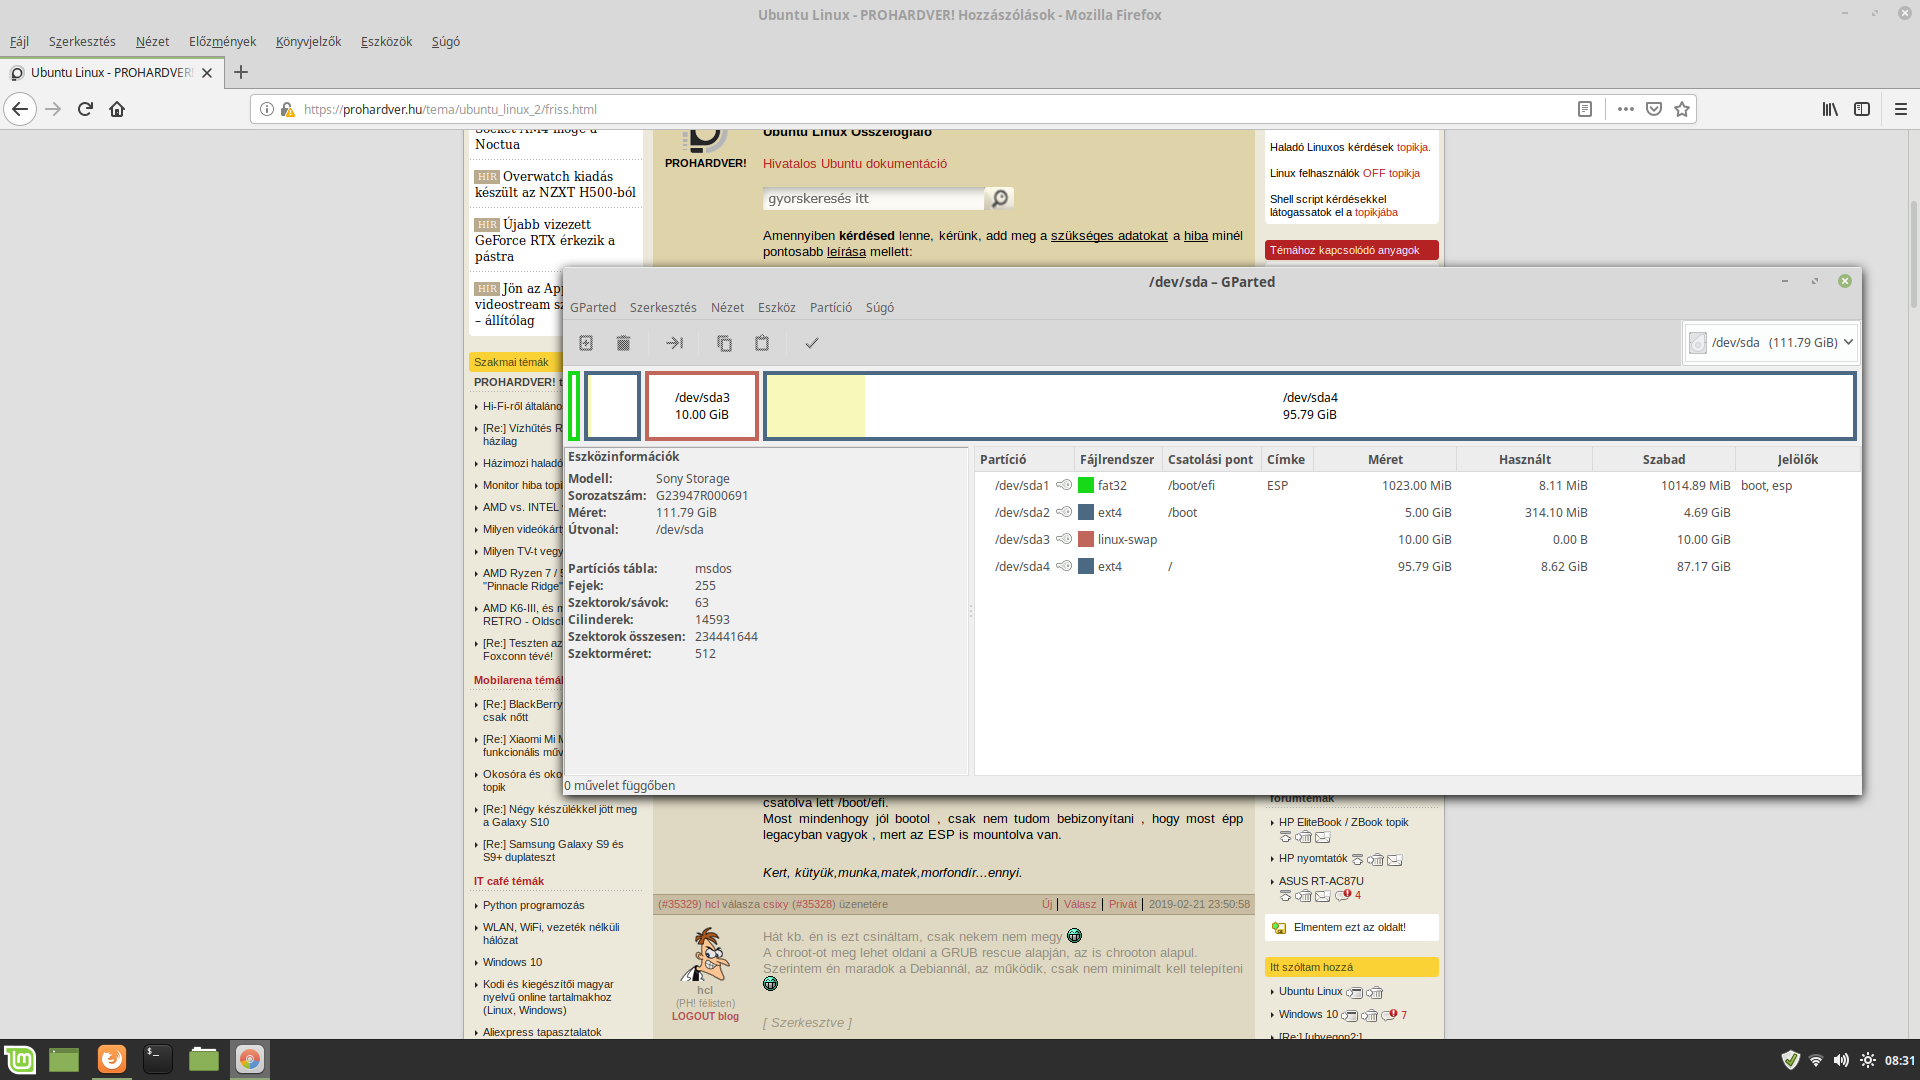This screenshot has height=1080, width=1920.
Task: Go to Firefox home page
Action: pos(117,109)
